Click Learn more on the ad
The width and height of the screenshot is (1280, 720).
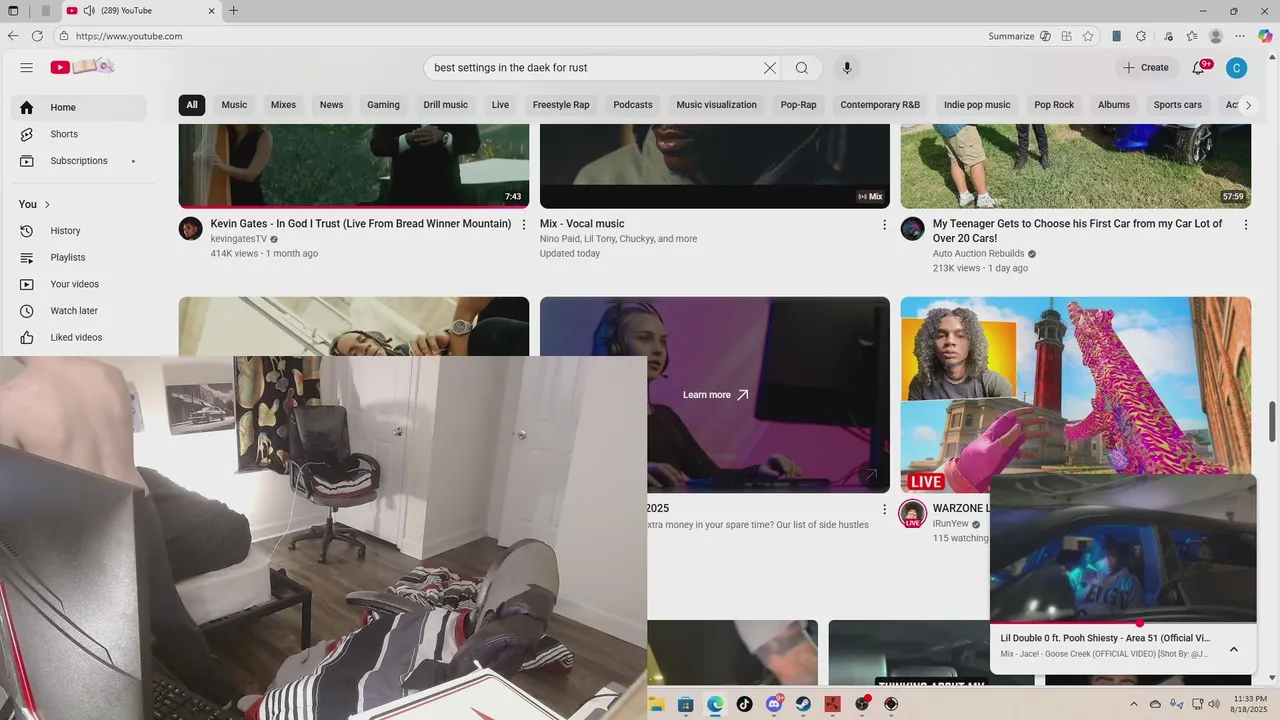715,395
